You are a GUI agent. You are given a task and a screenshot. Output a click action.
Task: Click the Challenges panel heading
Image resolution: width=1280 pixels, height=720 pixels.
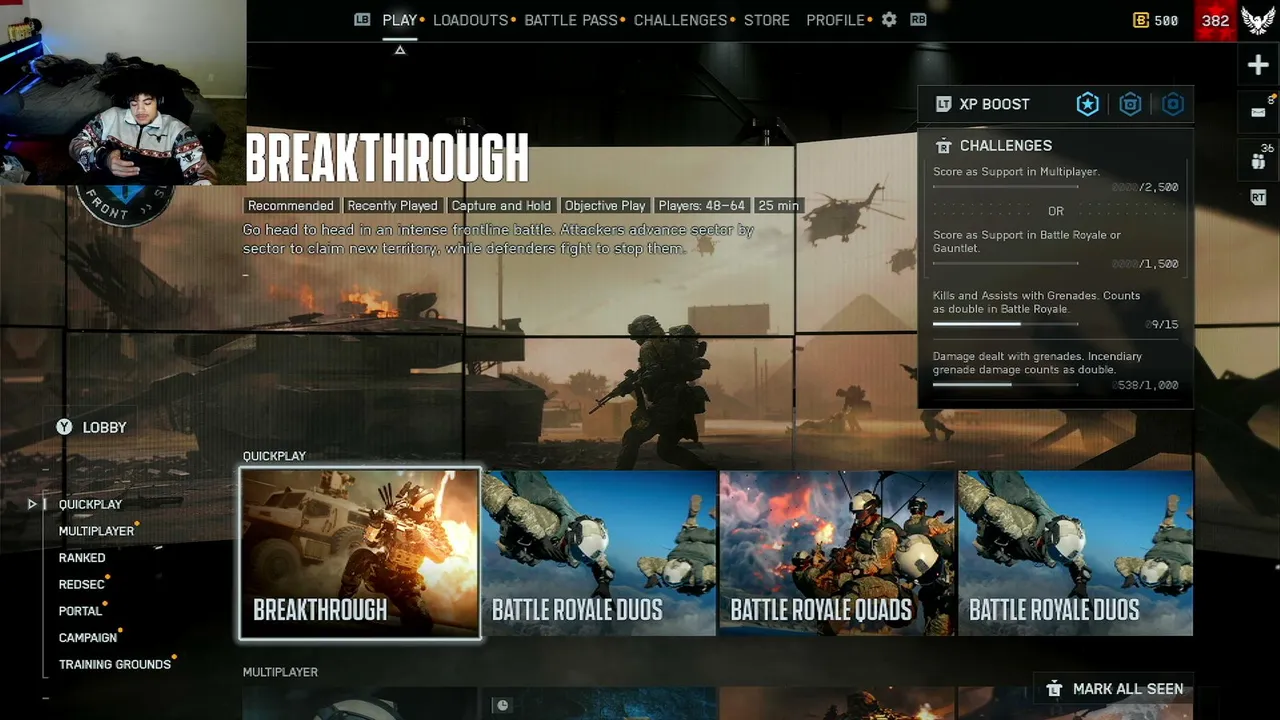1006,146
